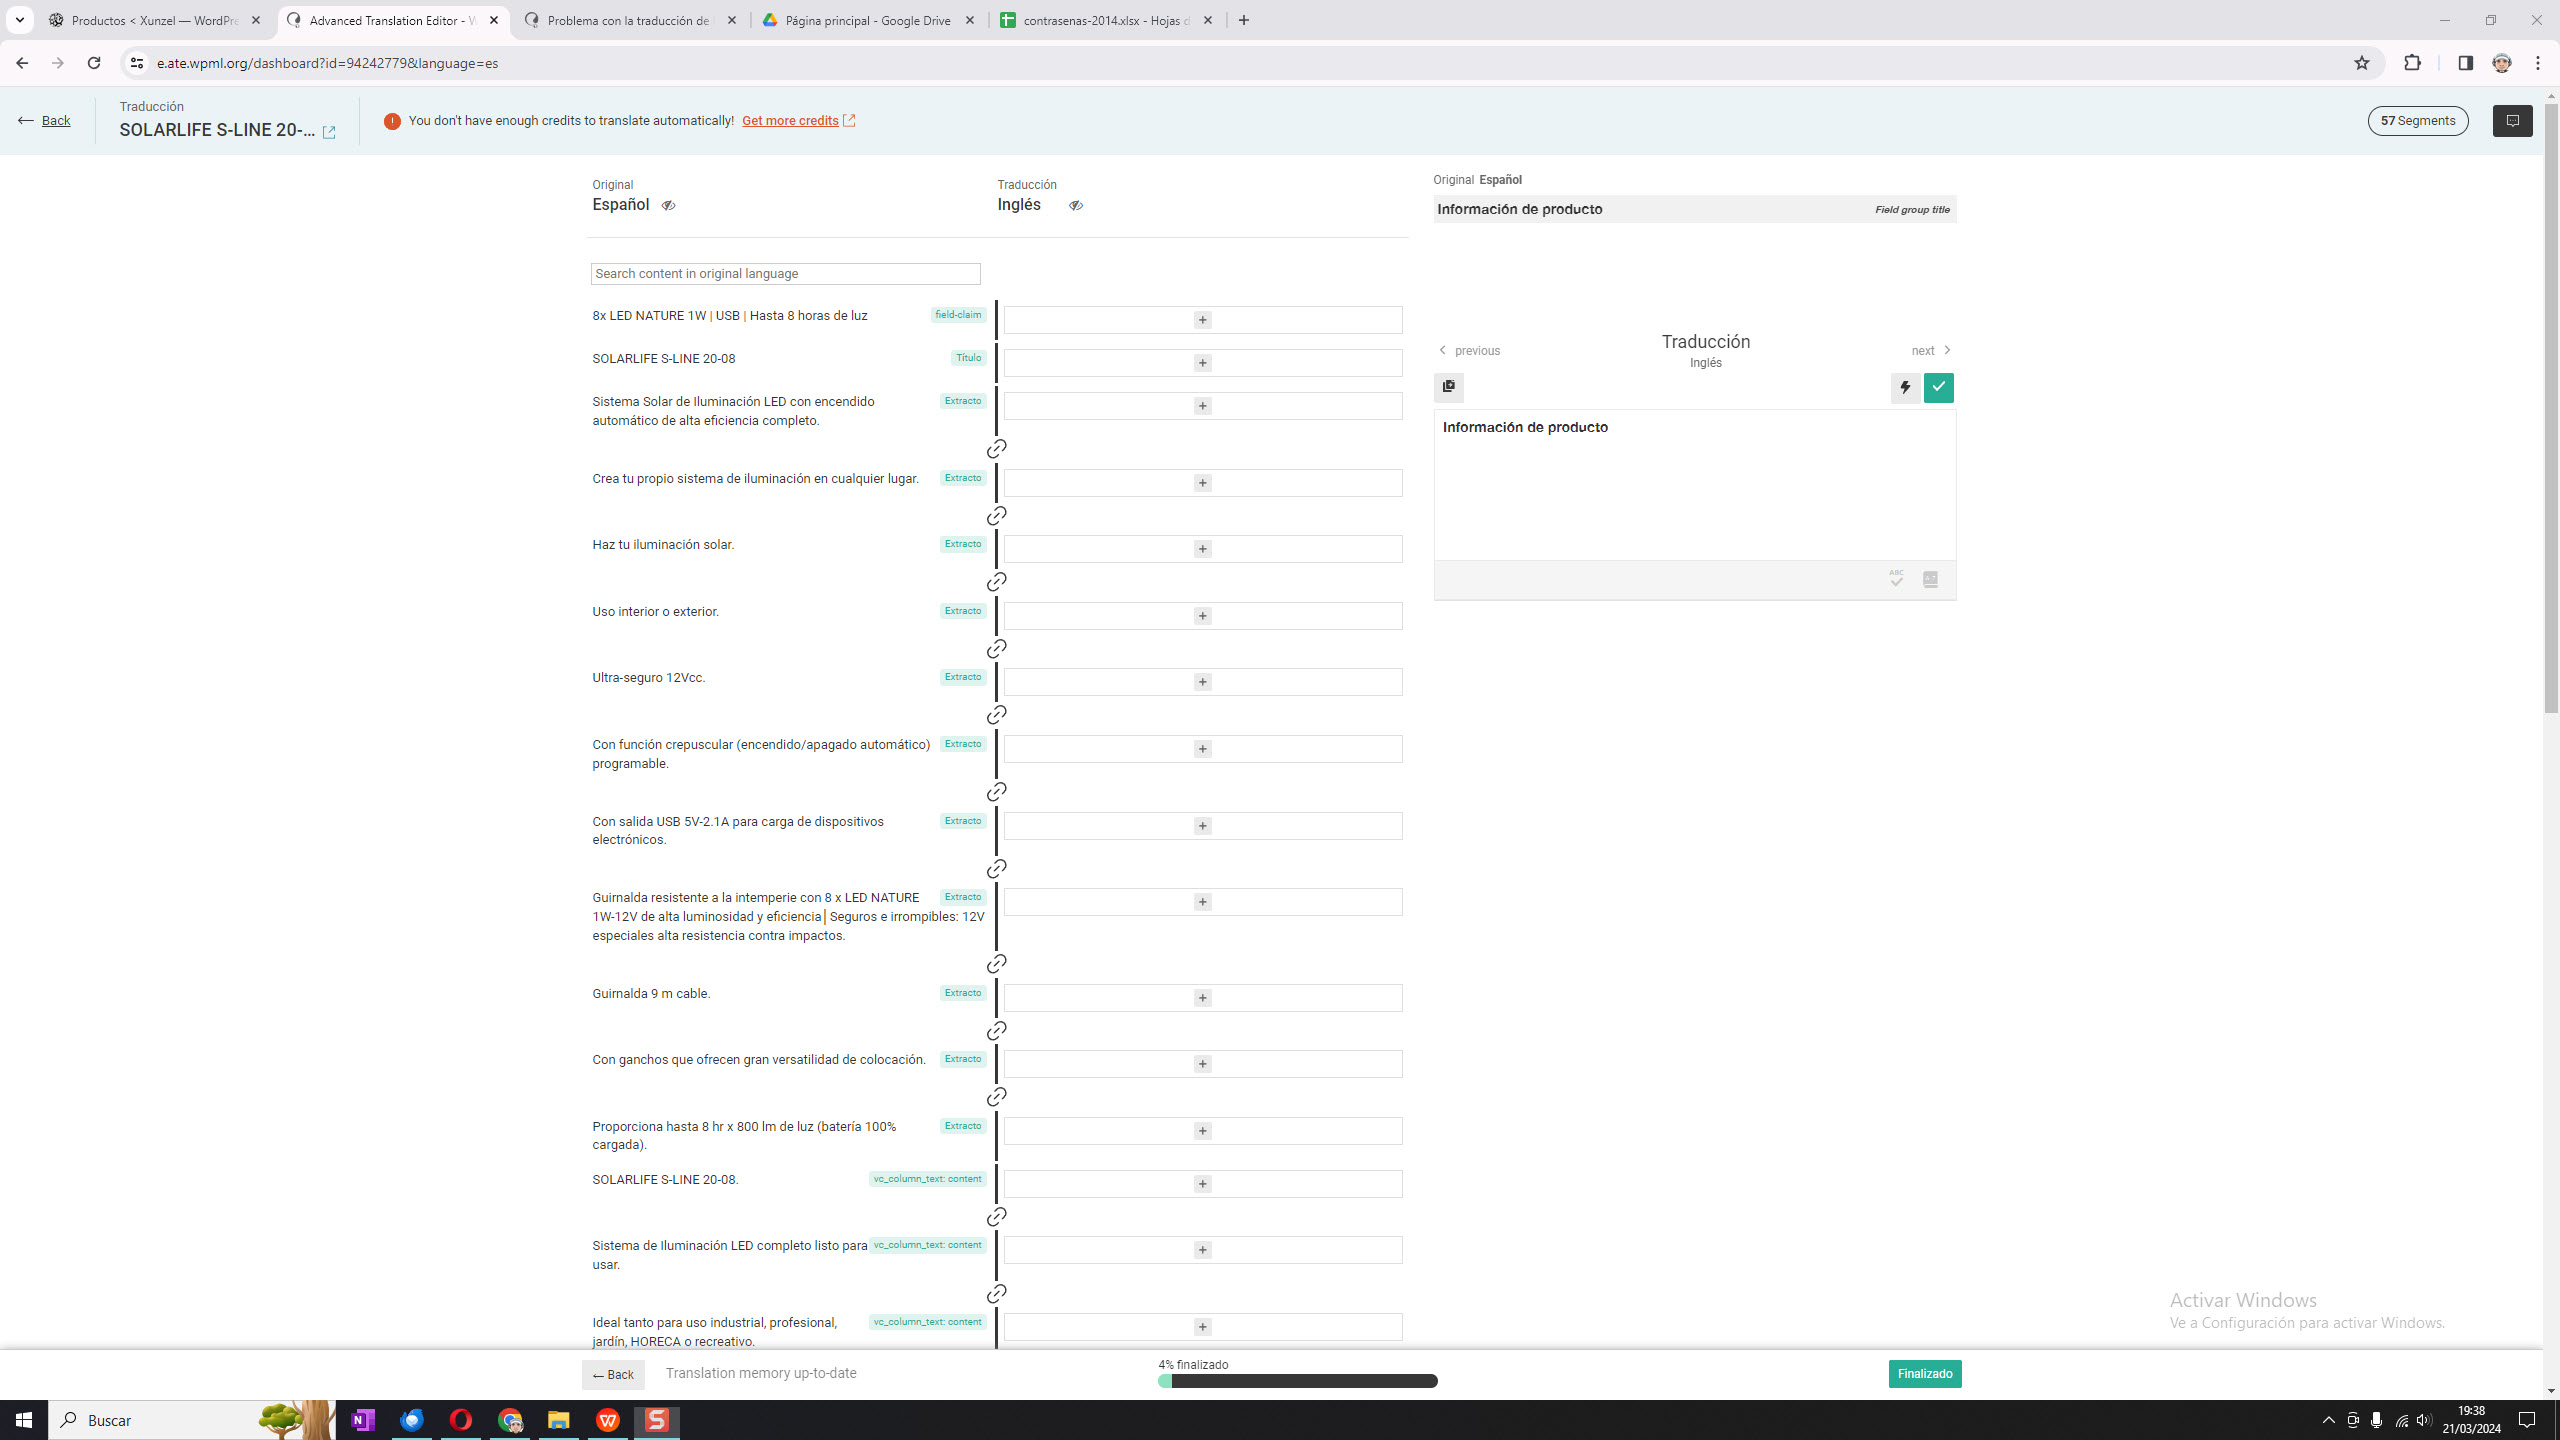Click the copy original text icon

tap(1448, 387)
